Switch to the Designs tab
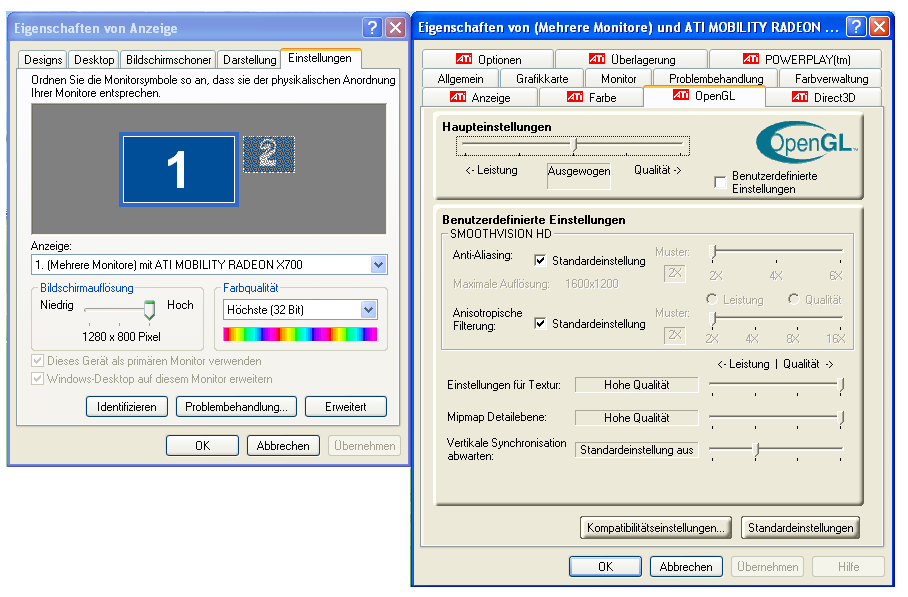This screenshot has height=597, width=908. click(43, 60)
